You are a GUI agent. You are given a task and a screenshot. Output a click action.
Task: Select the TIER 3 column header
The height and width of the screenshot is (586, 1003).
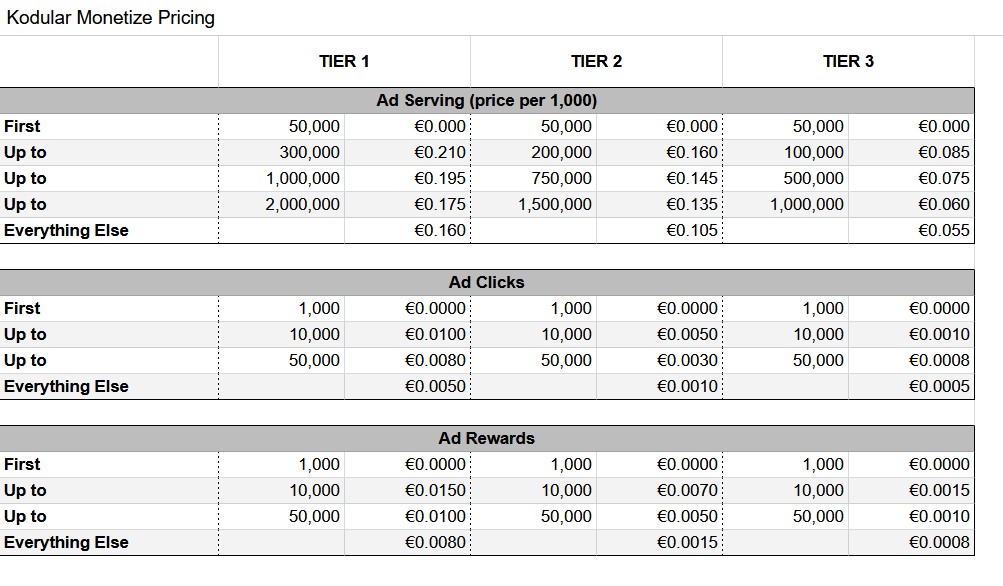(848, 61)
